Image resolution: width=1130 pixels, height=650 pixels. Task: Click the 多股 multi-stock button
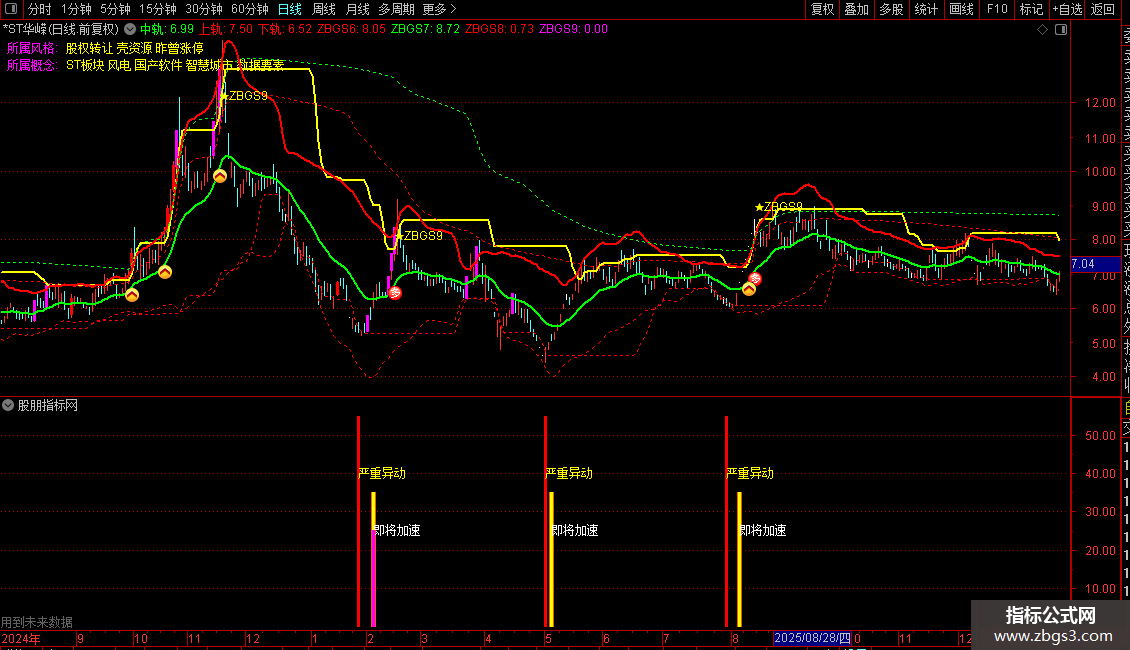891,9
